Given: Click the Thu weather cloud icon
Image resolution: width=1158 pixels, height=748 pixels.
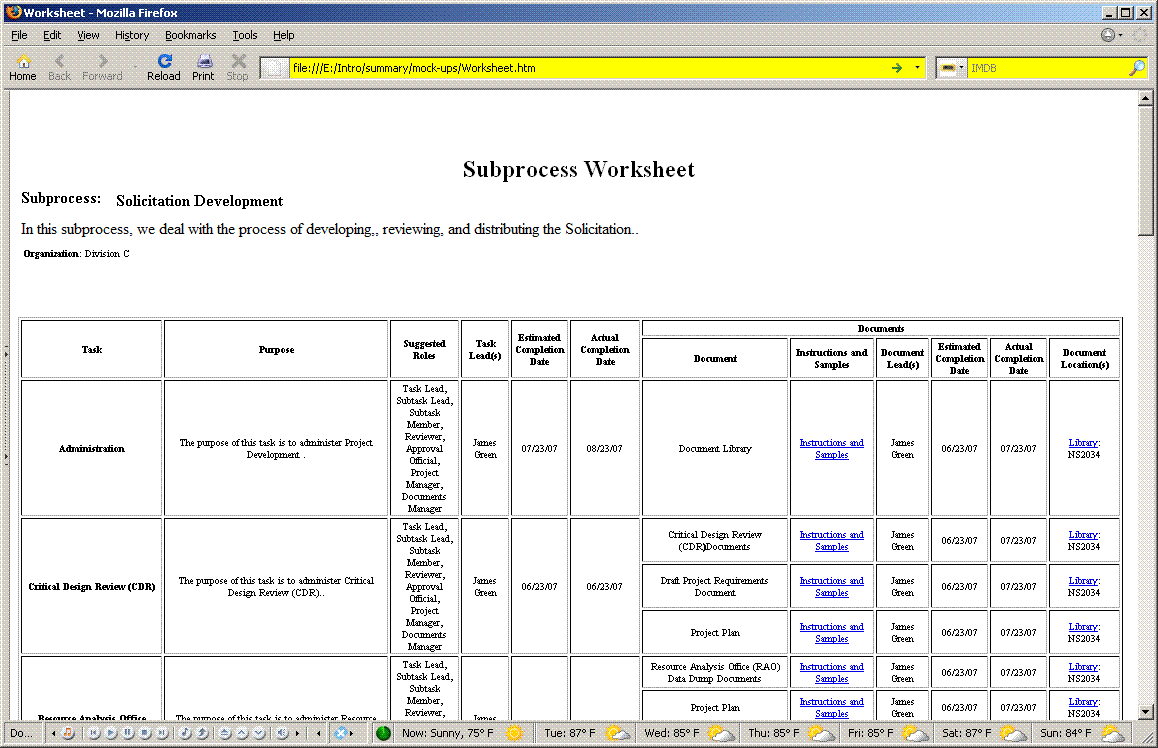Looking at the screenshot, I should tap(821, 733).
